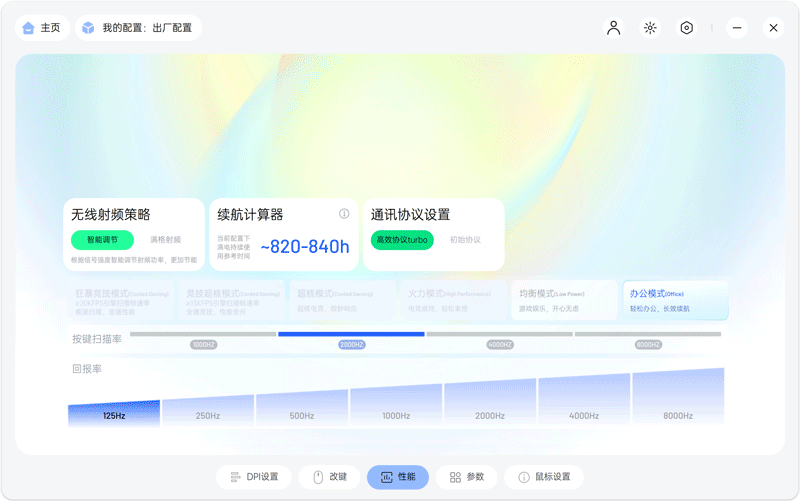Click the sun-shaped theme icon

(650, 28)
